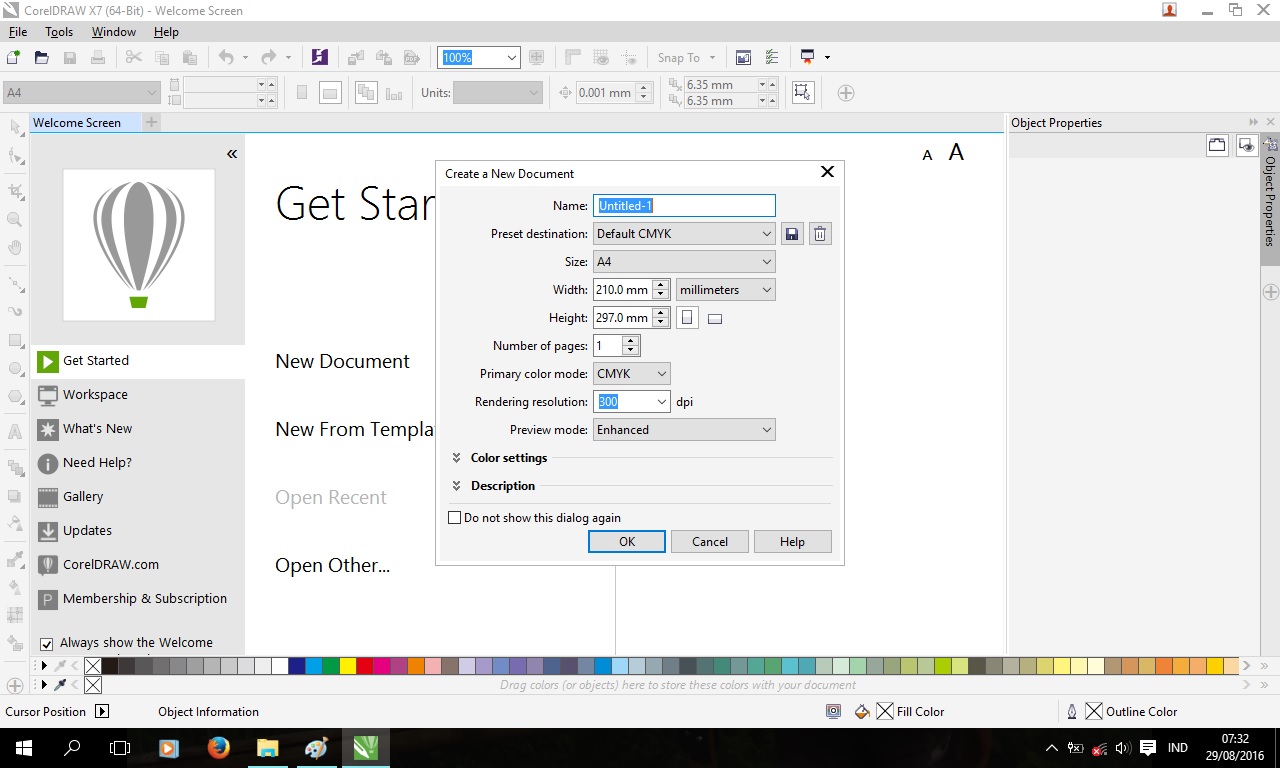Click the Width field showing 210.0 mm
1280x768 pixels.
click(x=623, y=290)
